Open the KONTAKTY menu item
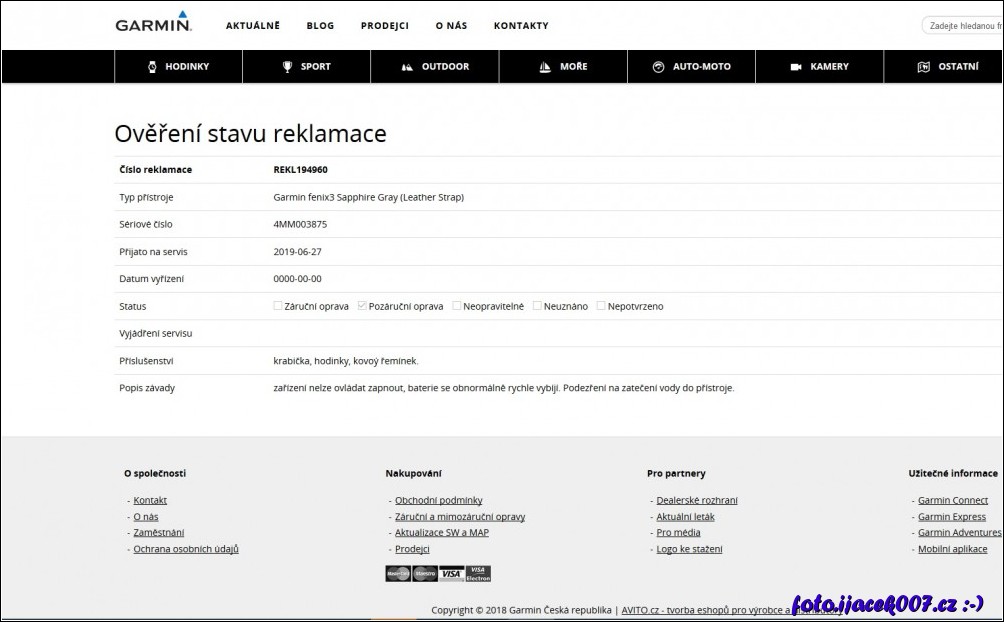Viewport: 1004px width, 622px height. (521, 25)
